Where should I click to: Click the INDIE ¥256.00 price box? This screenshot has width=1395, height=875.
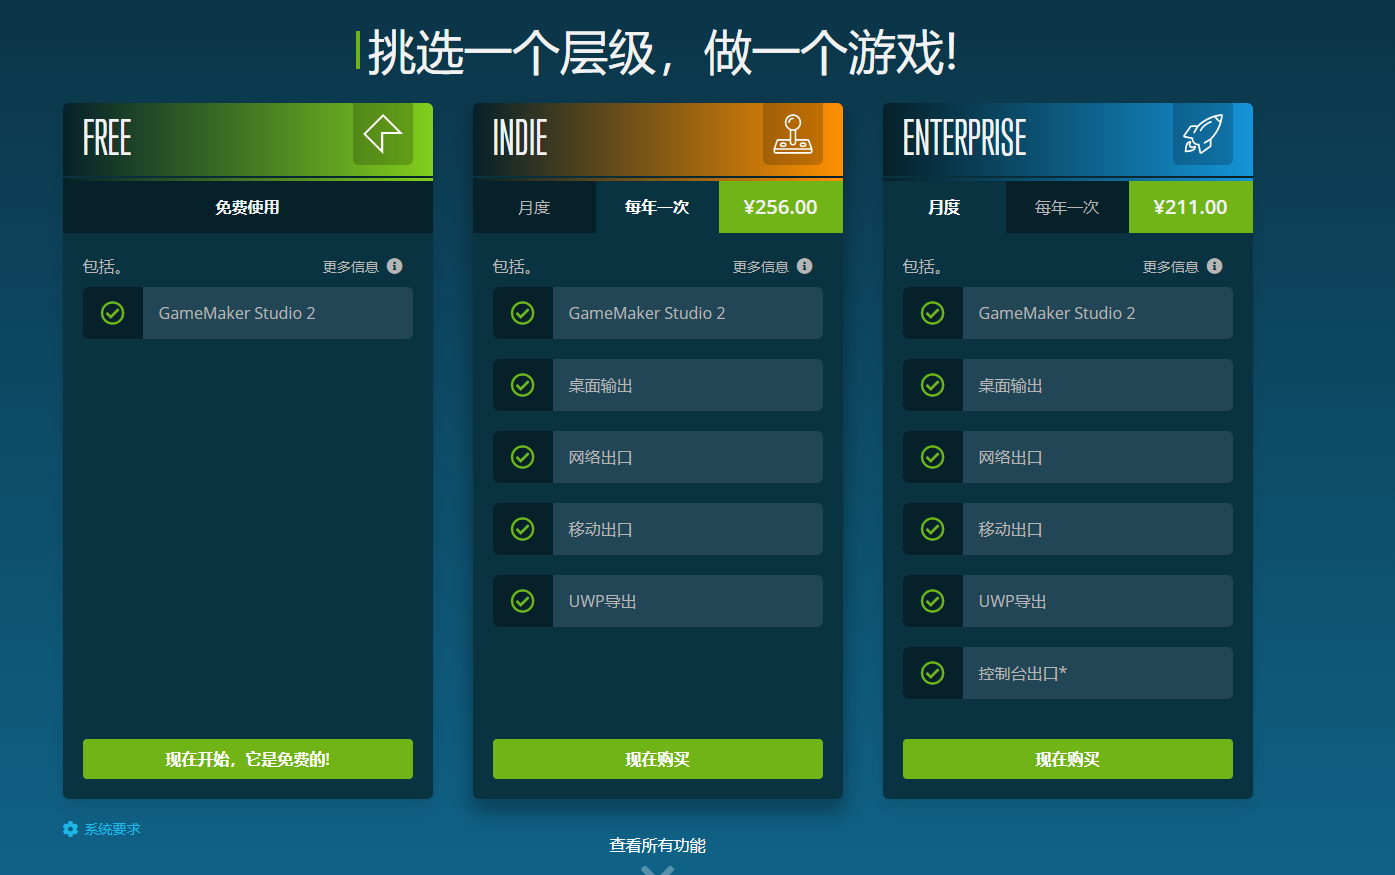(781, 207)
